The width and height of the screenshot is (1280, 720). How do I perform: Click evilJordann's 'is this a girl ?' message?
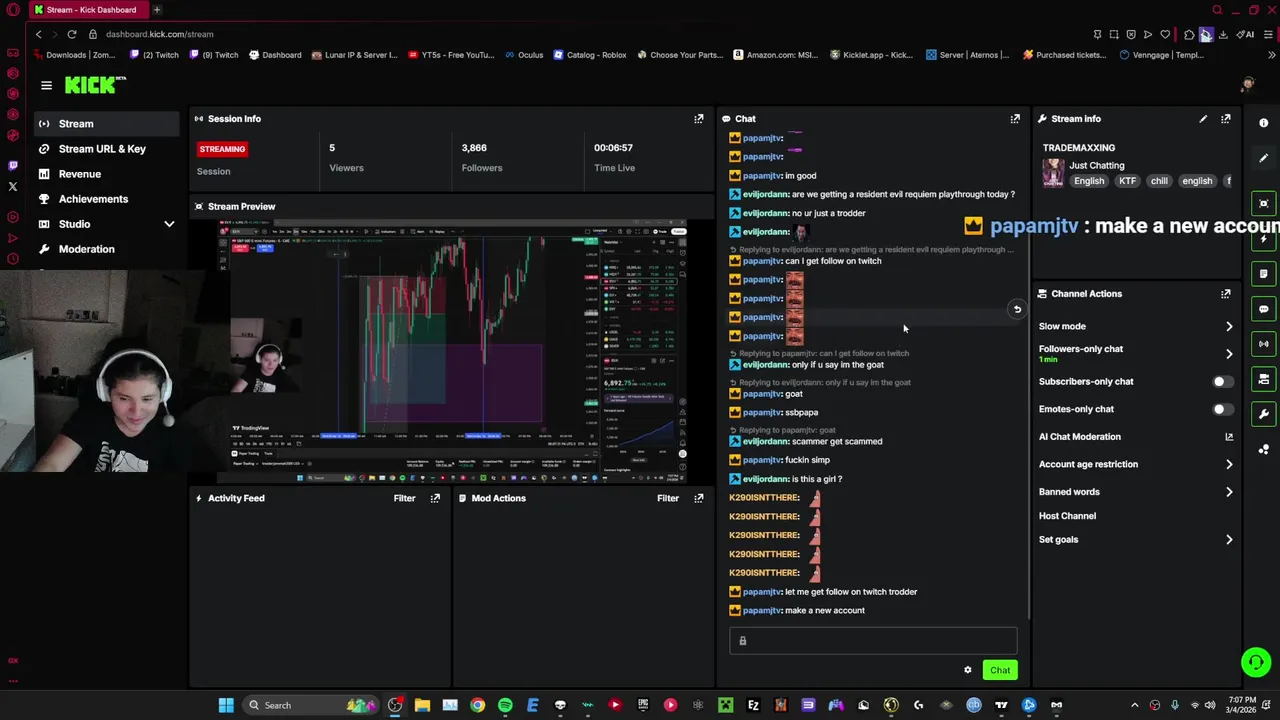[817, 479]
